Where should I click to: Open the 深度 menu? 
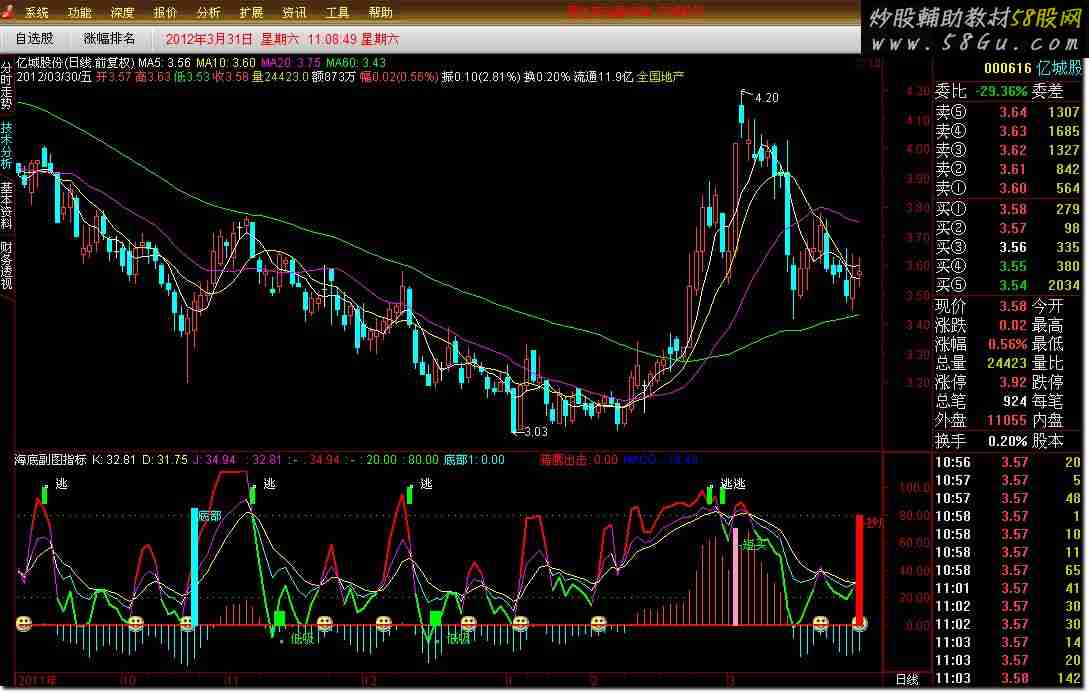point(122,12)
